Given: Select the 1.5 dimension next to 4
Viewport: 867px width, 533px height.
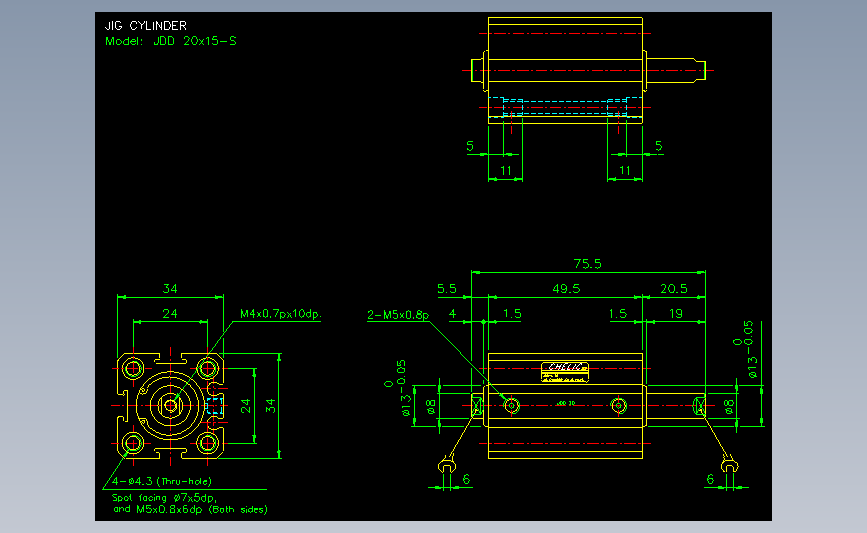Looking at the screenshot, I should tap(512, 313).
